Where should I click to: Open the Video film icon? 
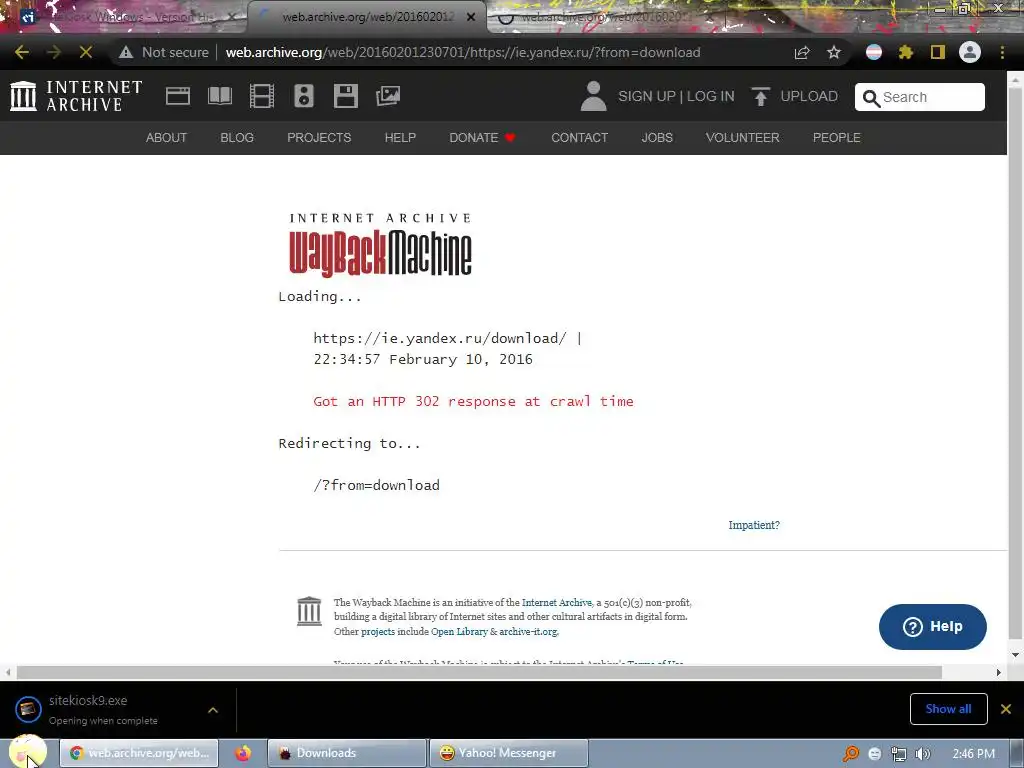tap(262, 96)
